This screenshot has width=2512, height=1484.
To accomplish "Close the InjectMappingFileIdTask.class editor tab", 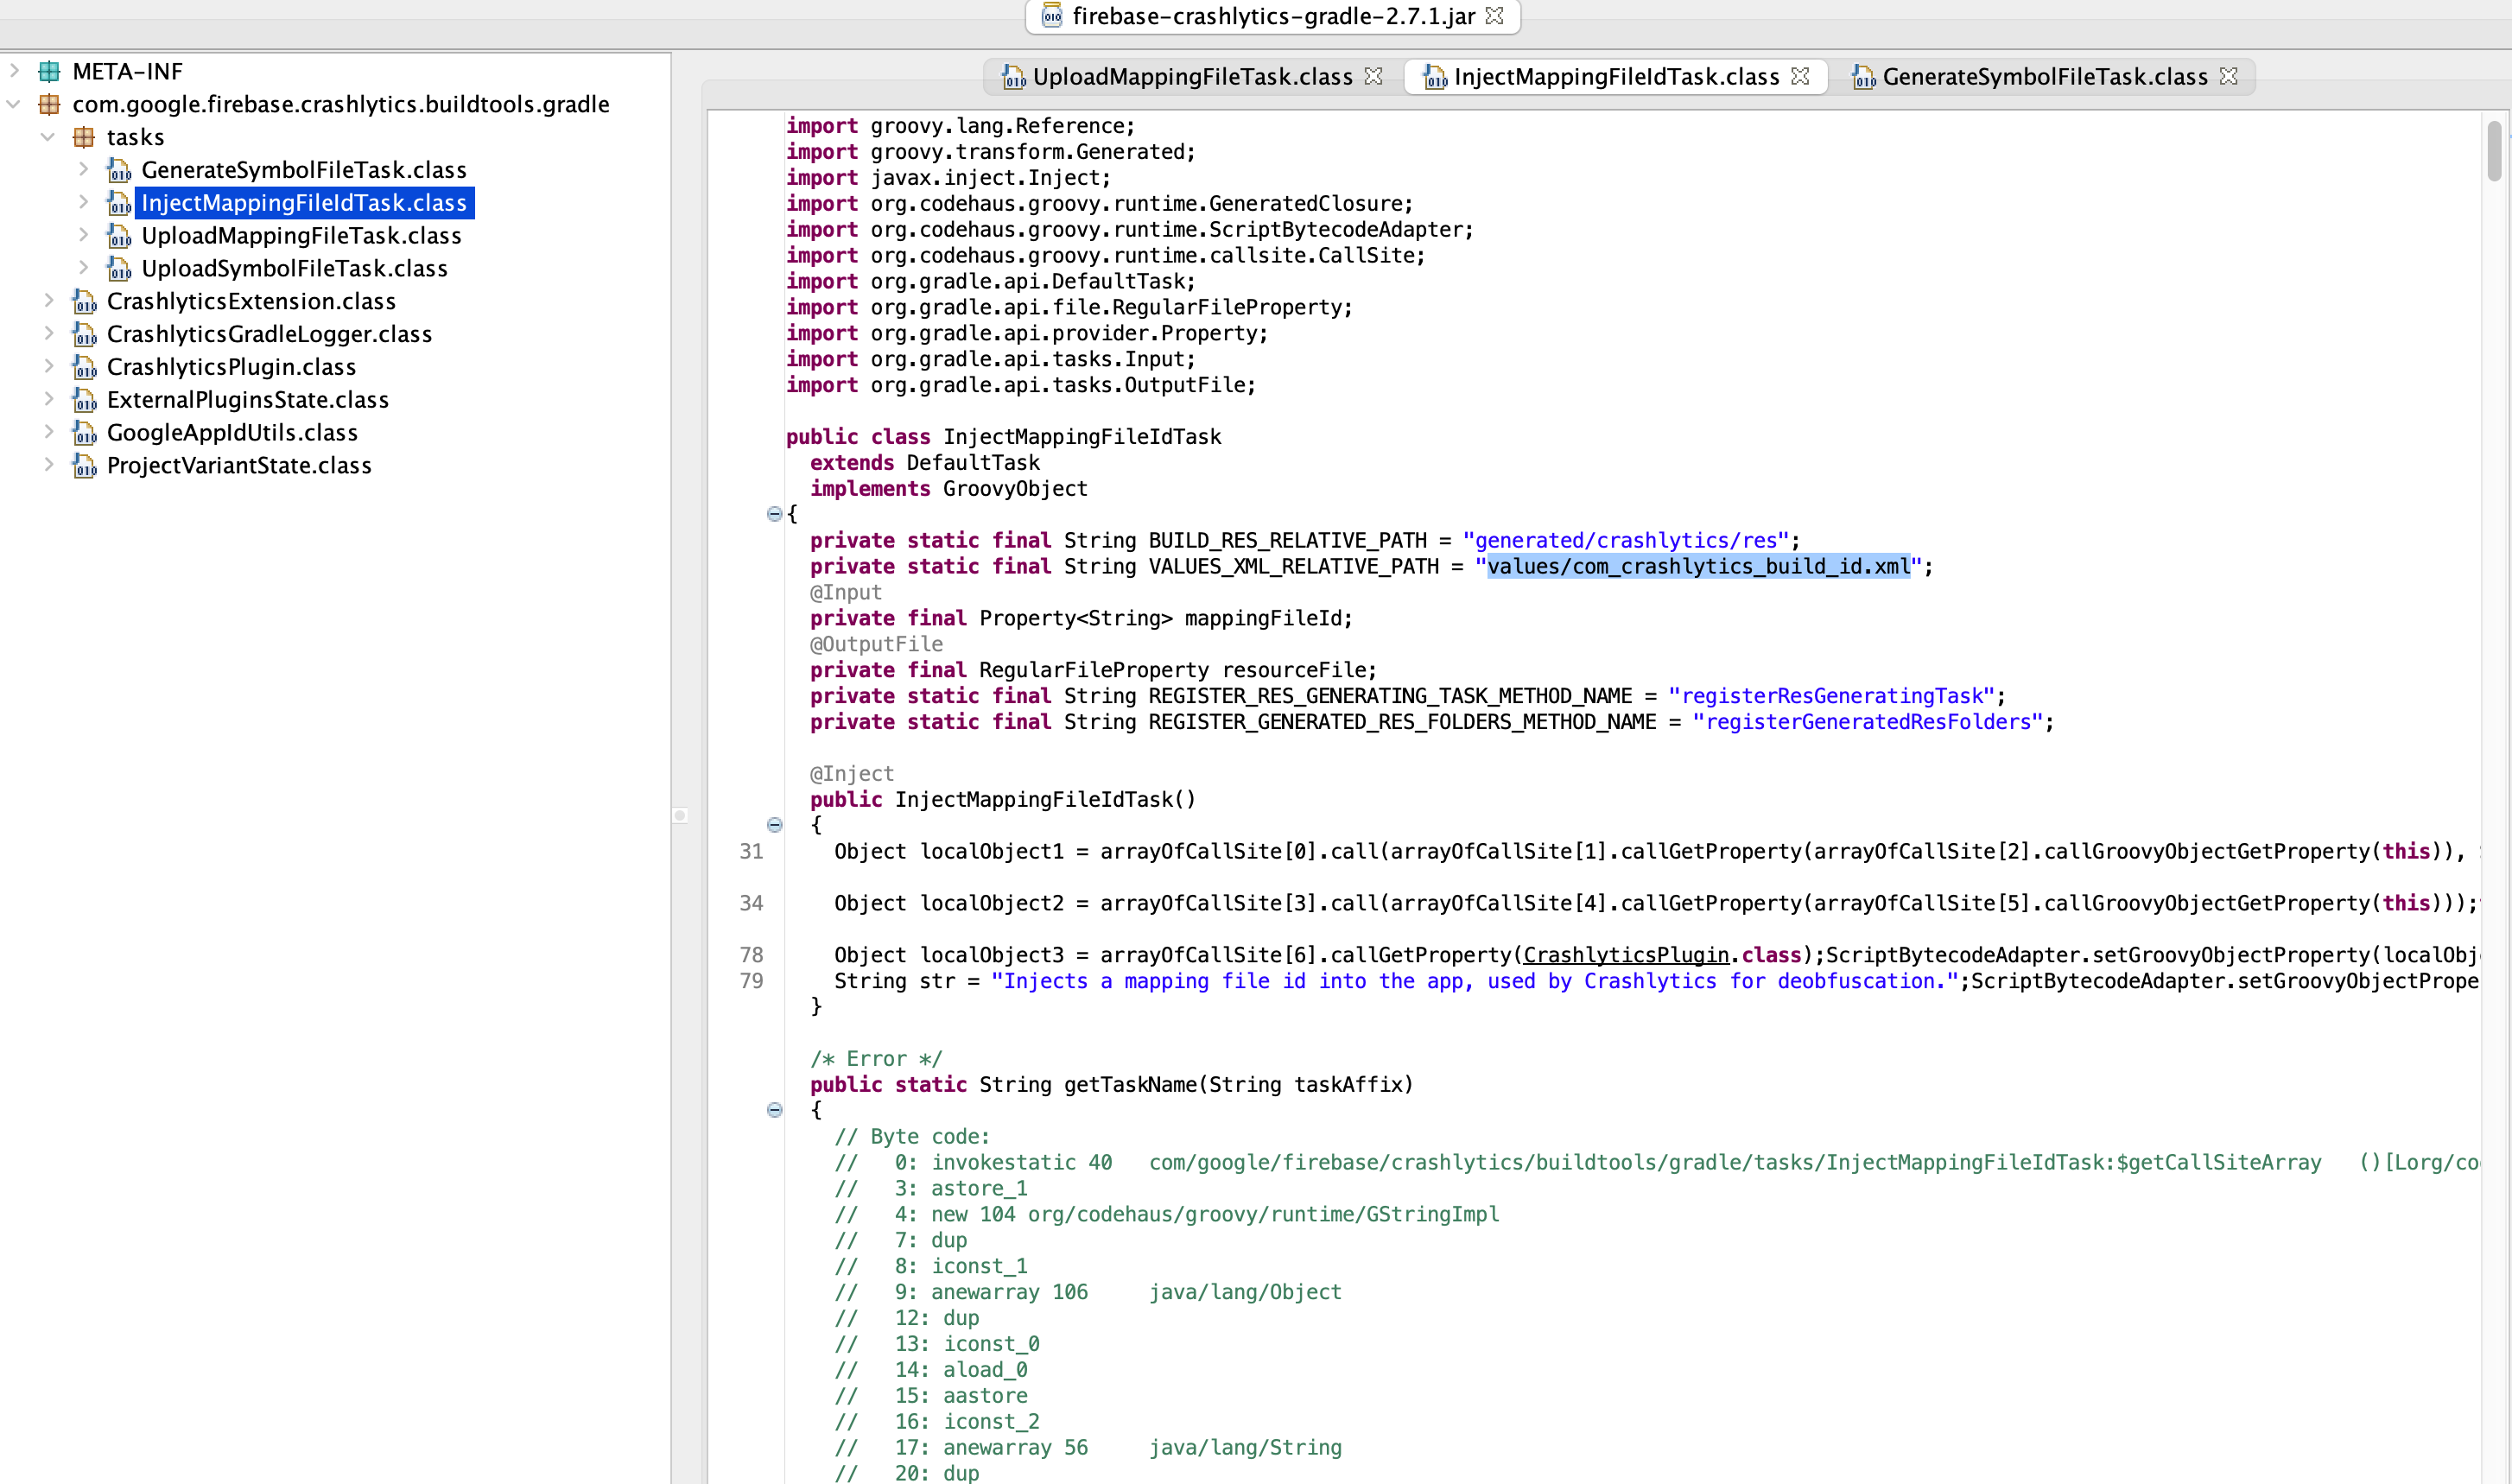I will click(x=1801, y=77).
